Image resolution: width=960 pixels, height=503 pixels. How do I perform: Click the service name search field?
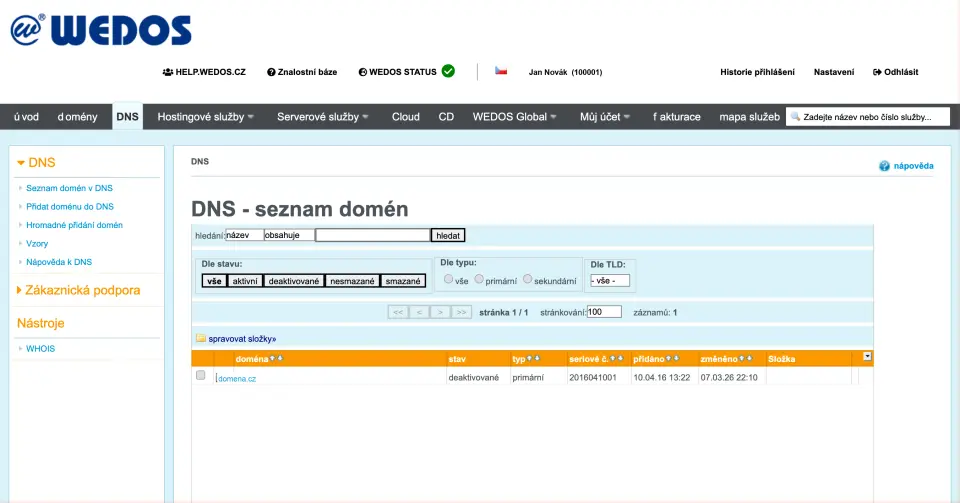(x=866, y=117)
